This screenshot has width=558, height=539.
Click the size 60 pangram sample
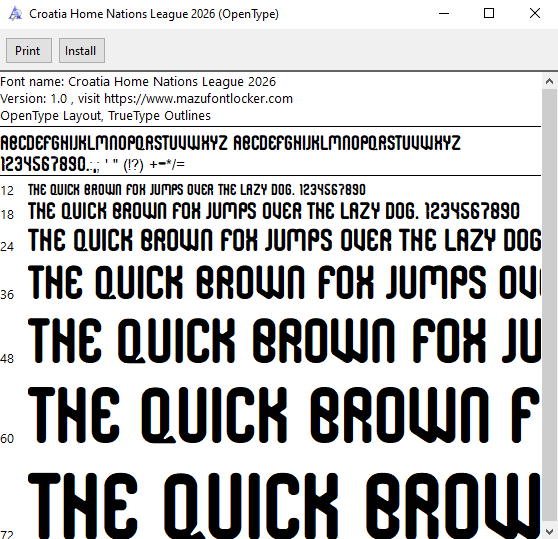click(284, 415)
